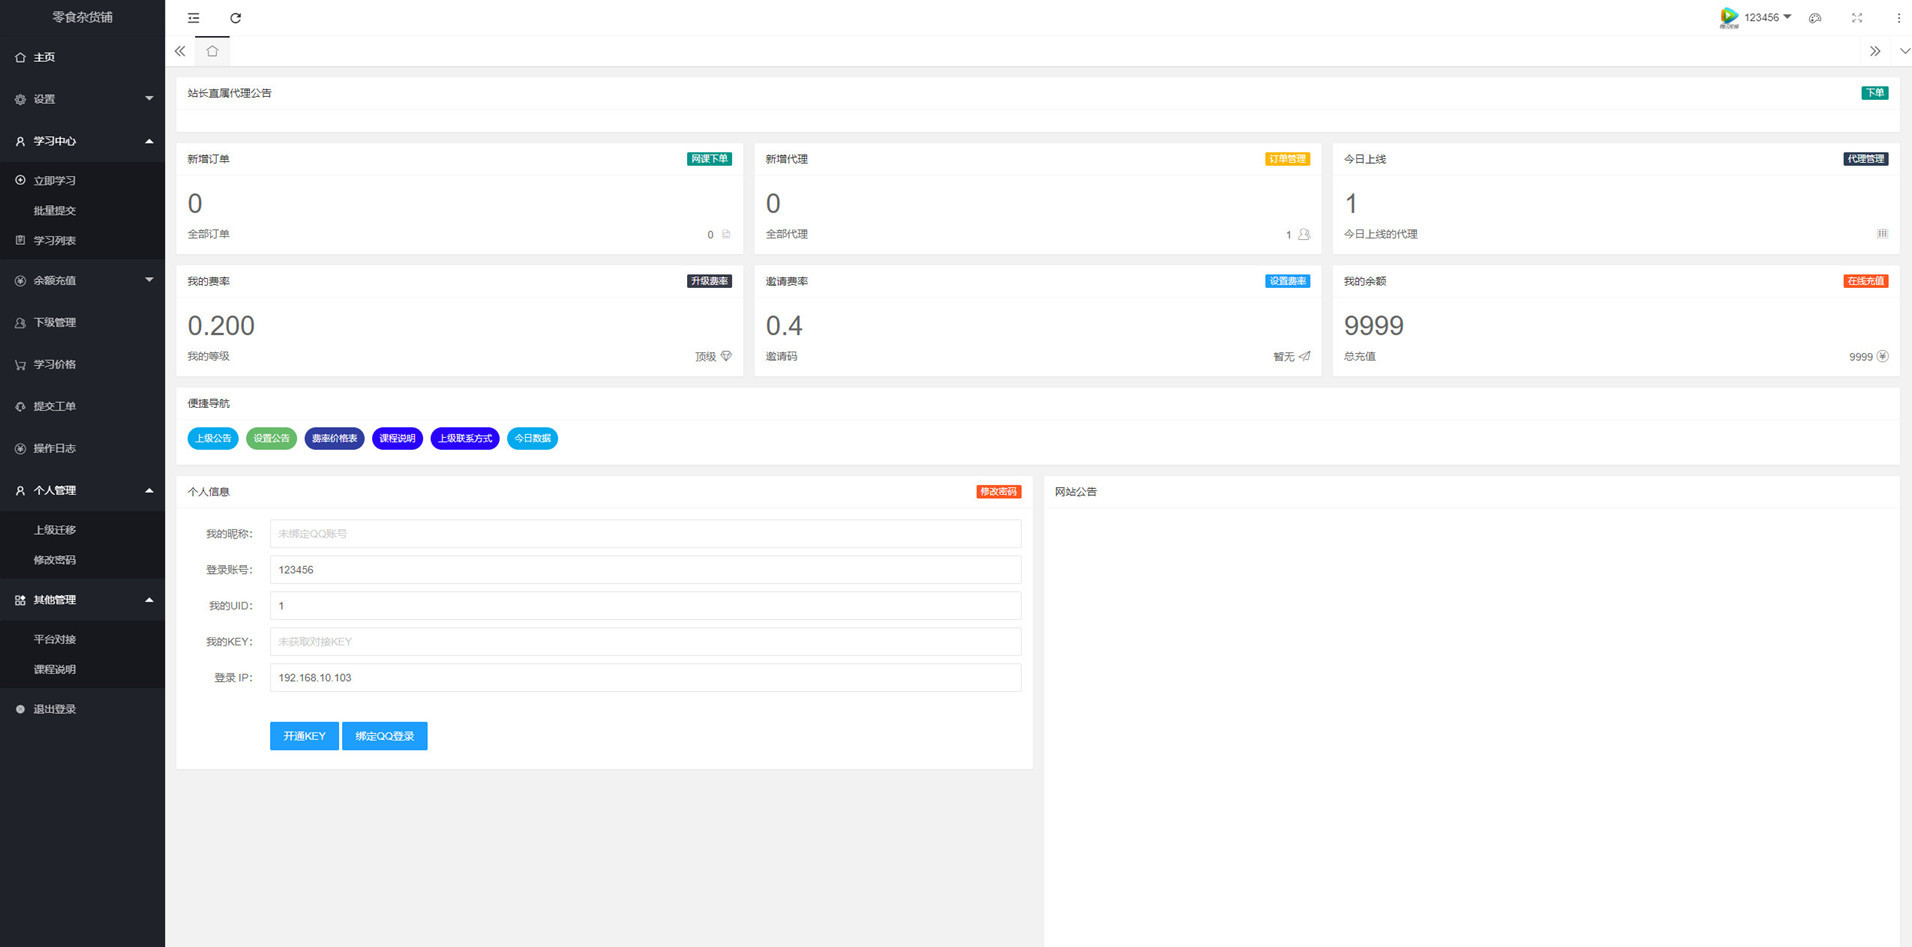Image resolution: width=1912 pixels, height=947 pixels.
Task: Click the red 修改密码 badge in 个人信息
Action: tap(998, 492)
